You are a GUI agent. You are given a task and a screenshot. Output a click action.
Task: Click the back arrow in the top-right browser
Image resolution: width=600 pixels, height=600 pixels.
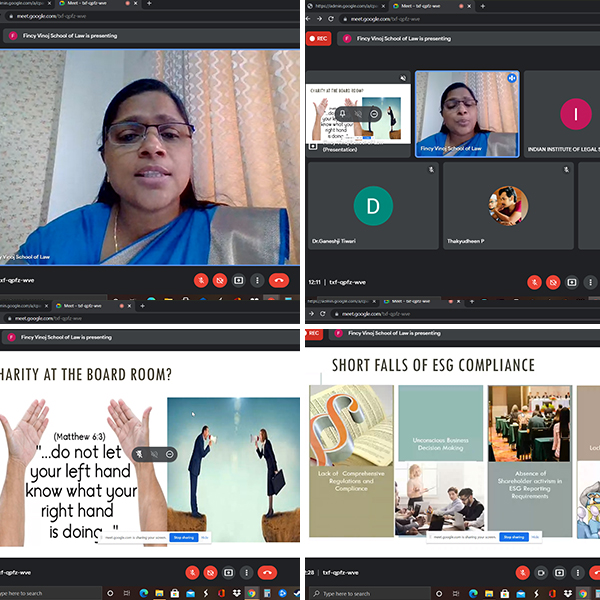[308, 19]
